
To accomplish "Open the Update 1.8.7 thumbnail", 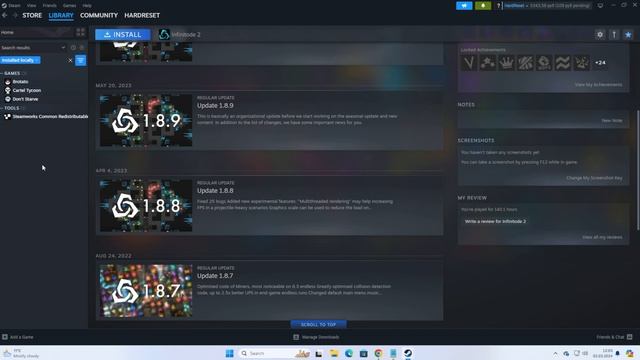I will click(x=146, y=291).
